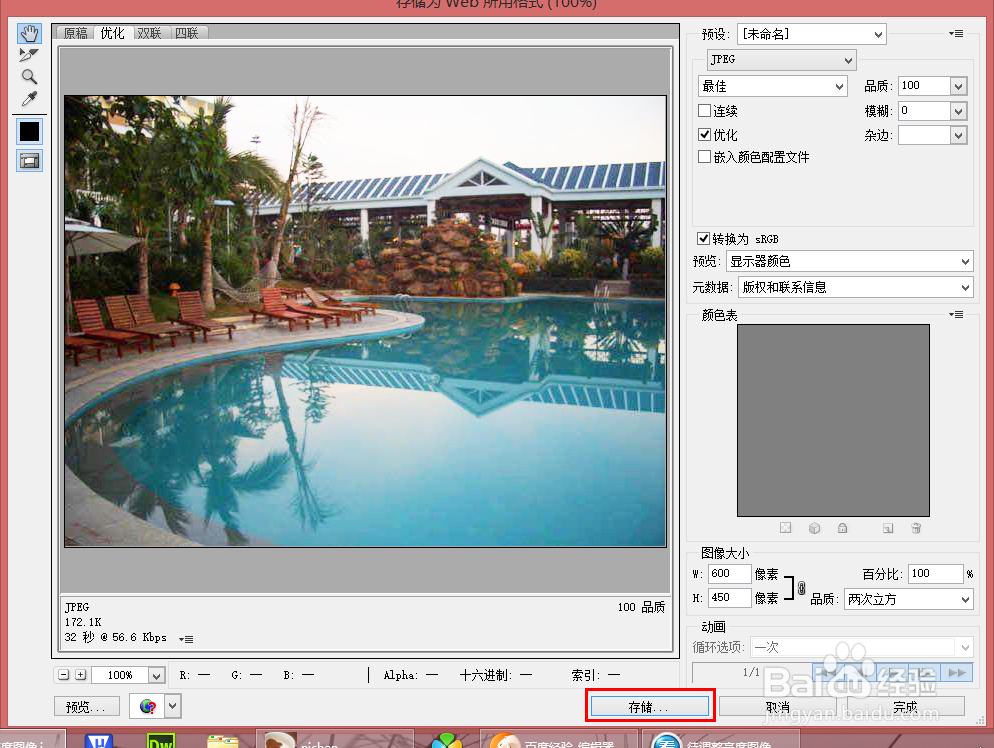Click the black eyedropper color swatch
The image size is (994, 748).
pos(29,132)
